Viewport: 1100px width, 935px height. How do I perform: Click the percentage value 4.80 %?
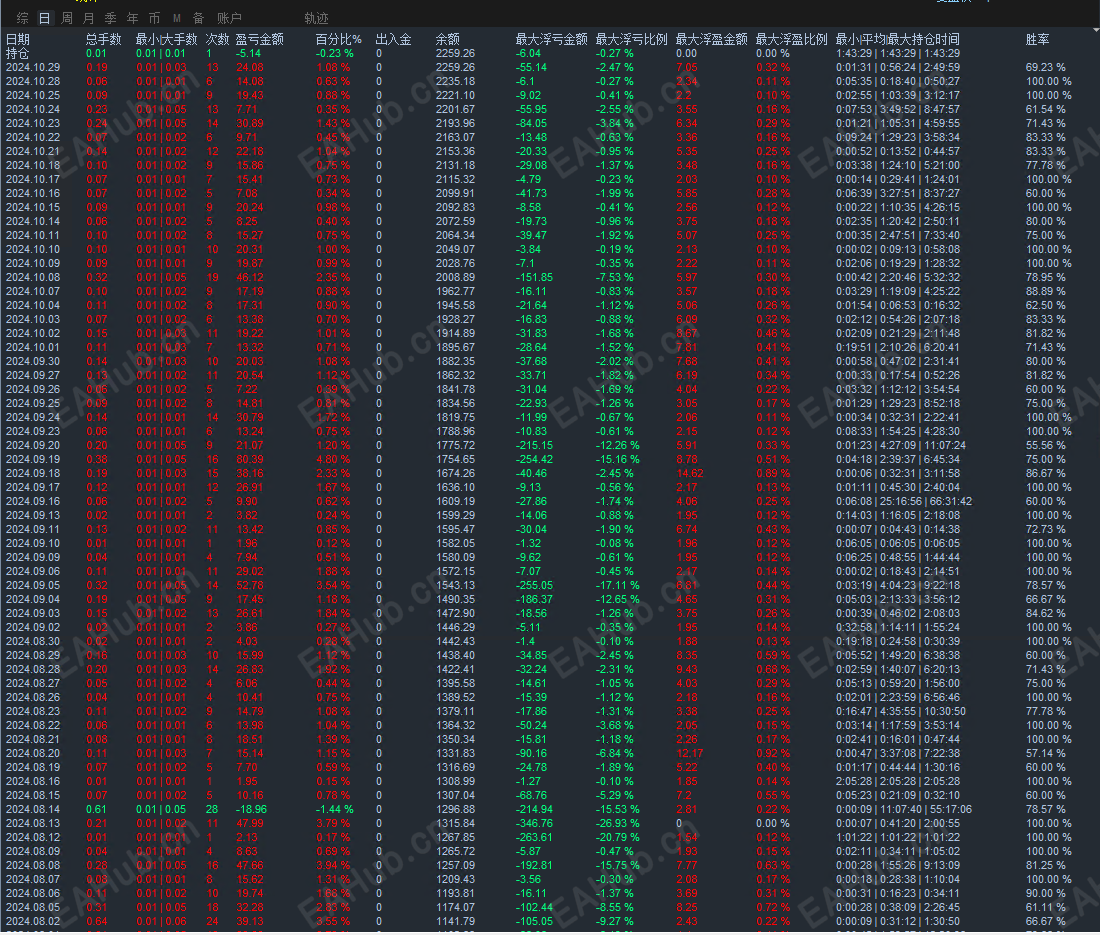click(333, 459)
